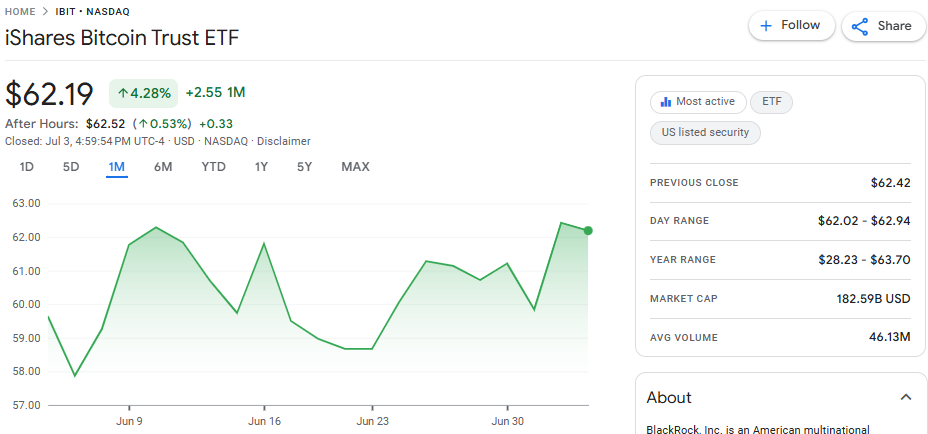Click the share network icon
928x434 pixels.
tap(859, 26)
